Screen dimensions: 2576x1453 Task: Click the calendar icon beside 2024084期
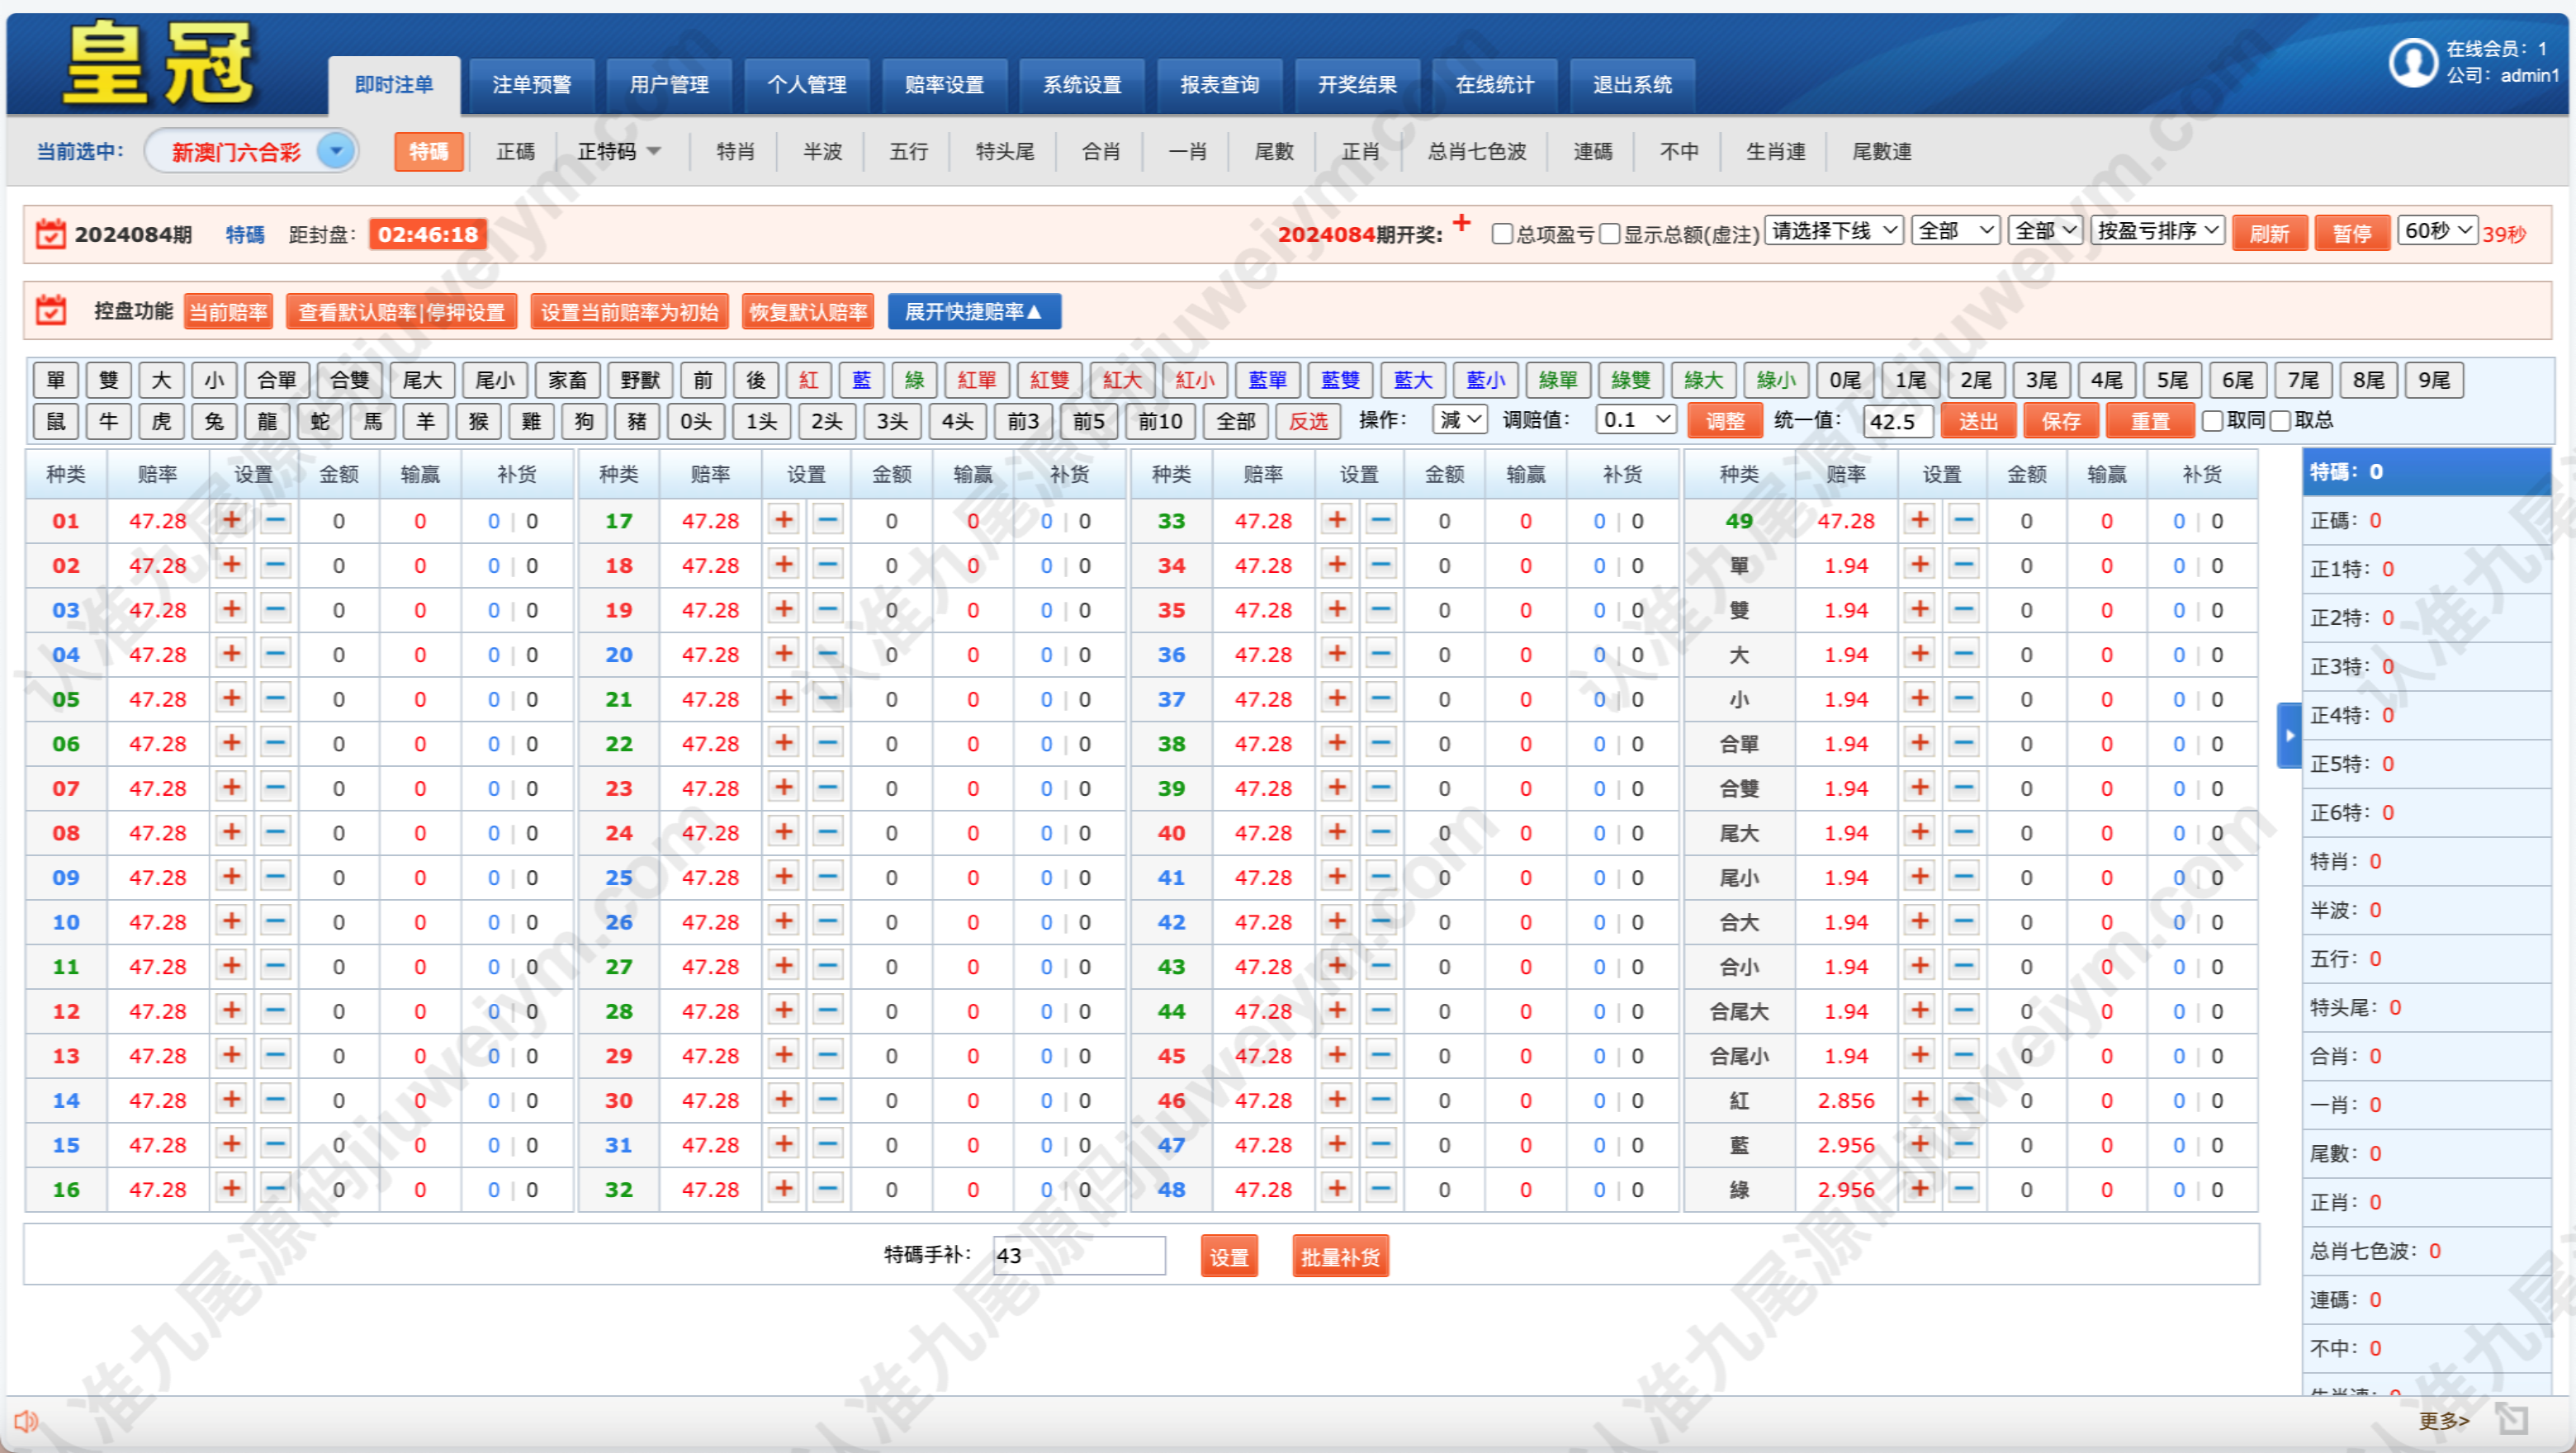coord(51,234)
